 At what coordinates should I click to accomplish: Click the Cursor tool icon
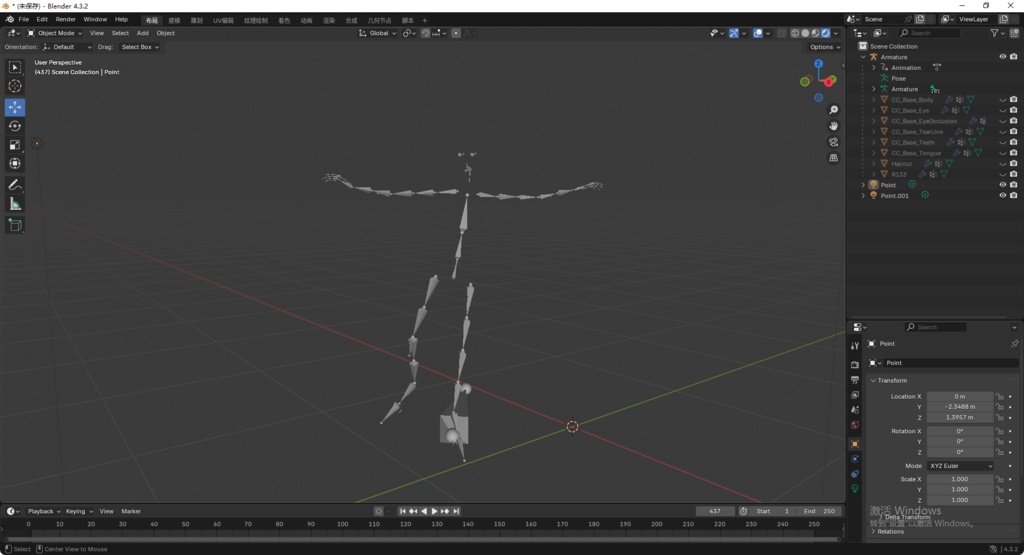click(x=15, y=86)
